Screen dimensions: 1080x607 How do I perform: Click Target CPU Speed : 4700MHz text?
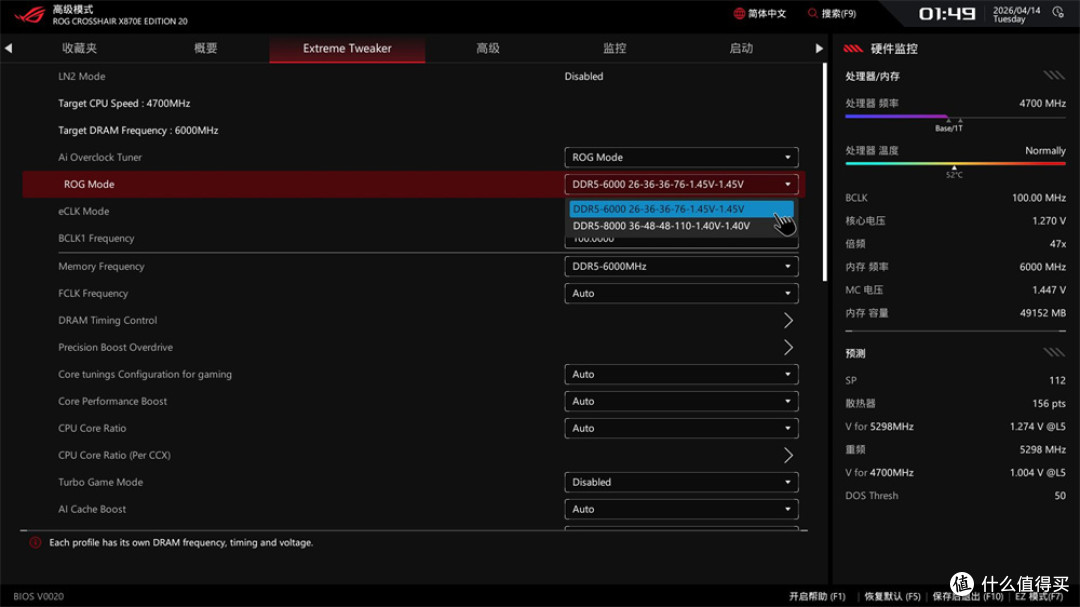(124, 103)
